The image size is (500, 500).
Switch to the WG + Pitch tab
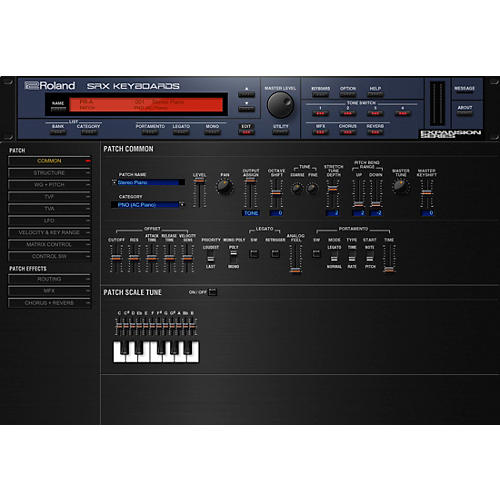coord(49,185)
